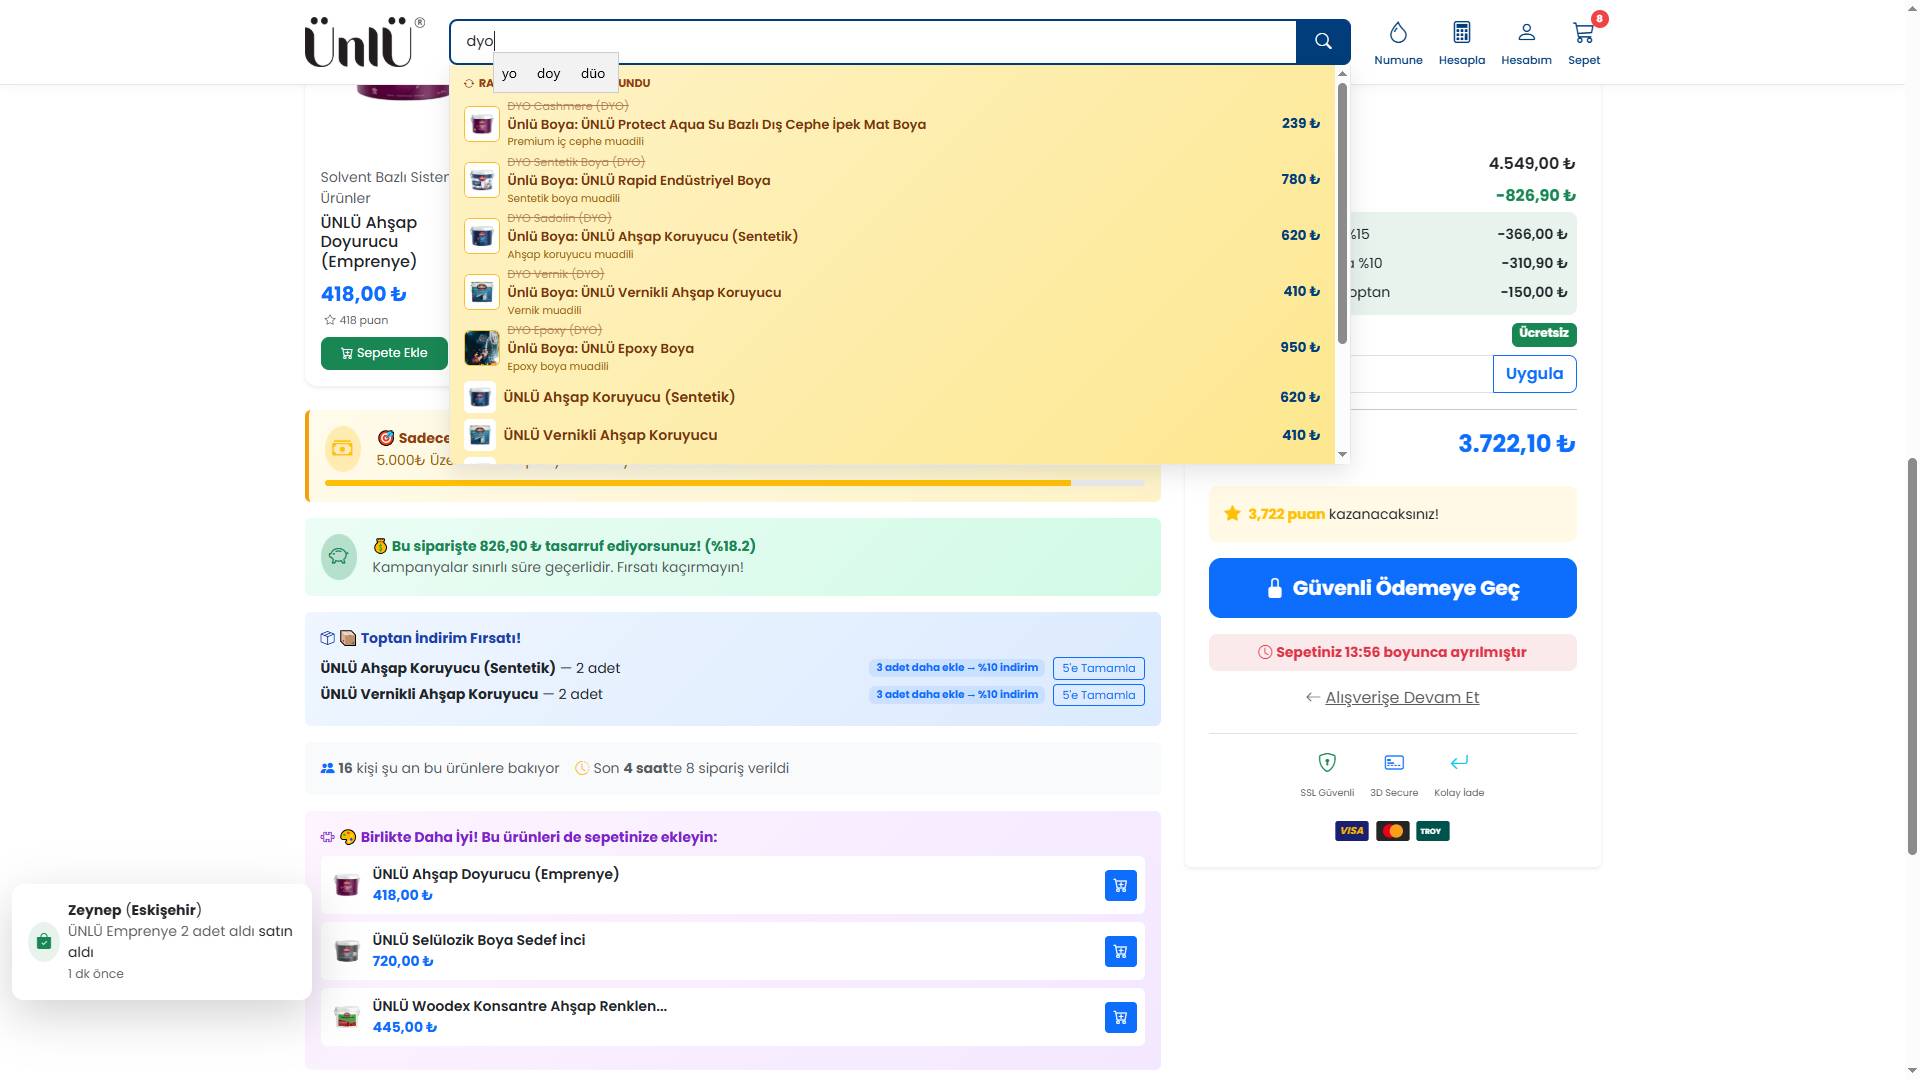Image resolution: width=1920 pixels, height=1080 pixels.
Task: Select ÜNLÜ Epoxy Boya suggestion
Action: tap(600, 349)
